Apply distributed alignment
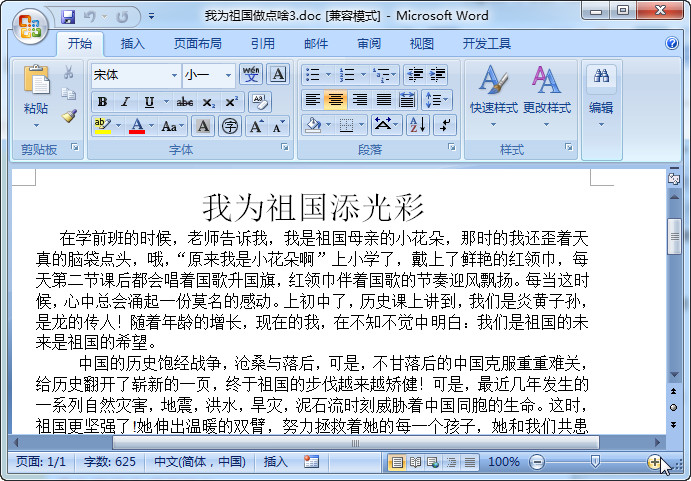 (x=407, y=100)
